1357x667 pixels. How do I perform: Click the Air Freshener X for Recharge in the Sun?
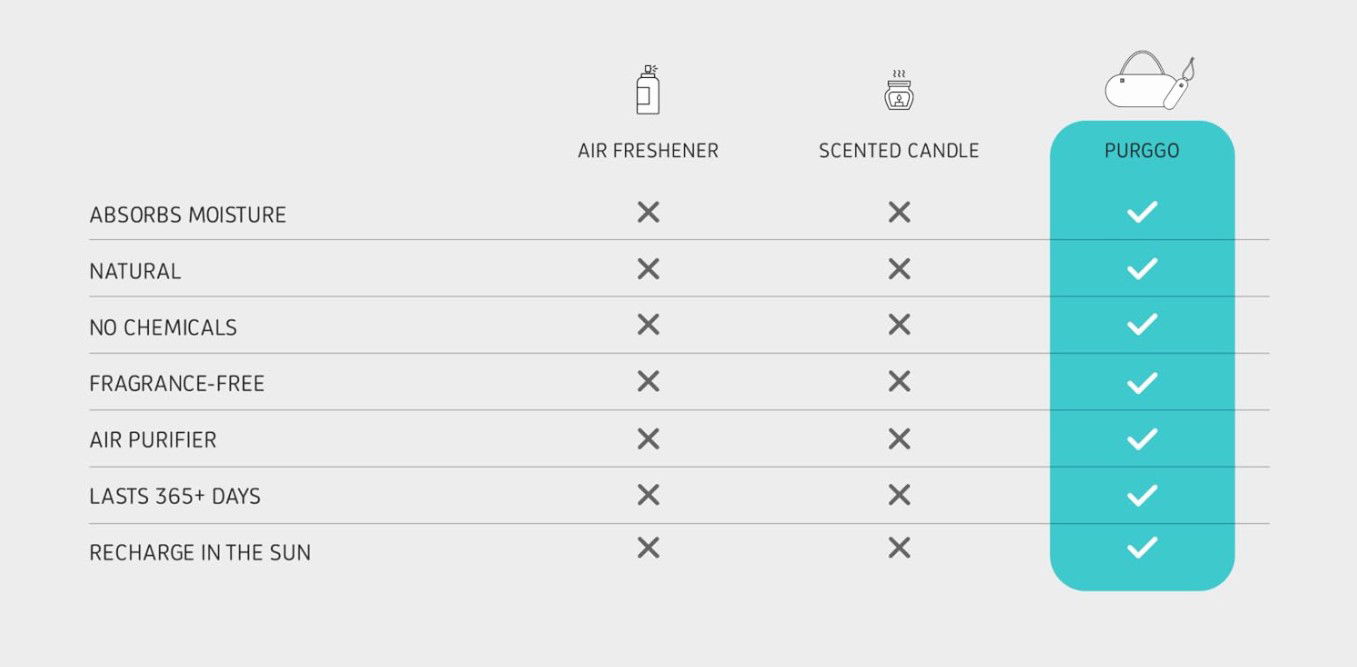(648, 547)
